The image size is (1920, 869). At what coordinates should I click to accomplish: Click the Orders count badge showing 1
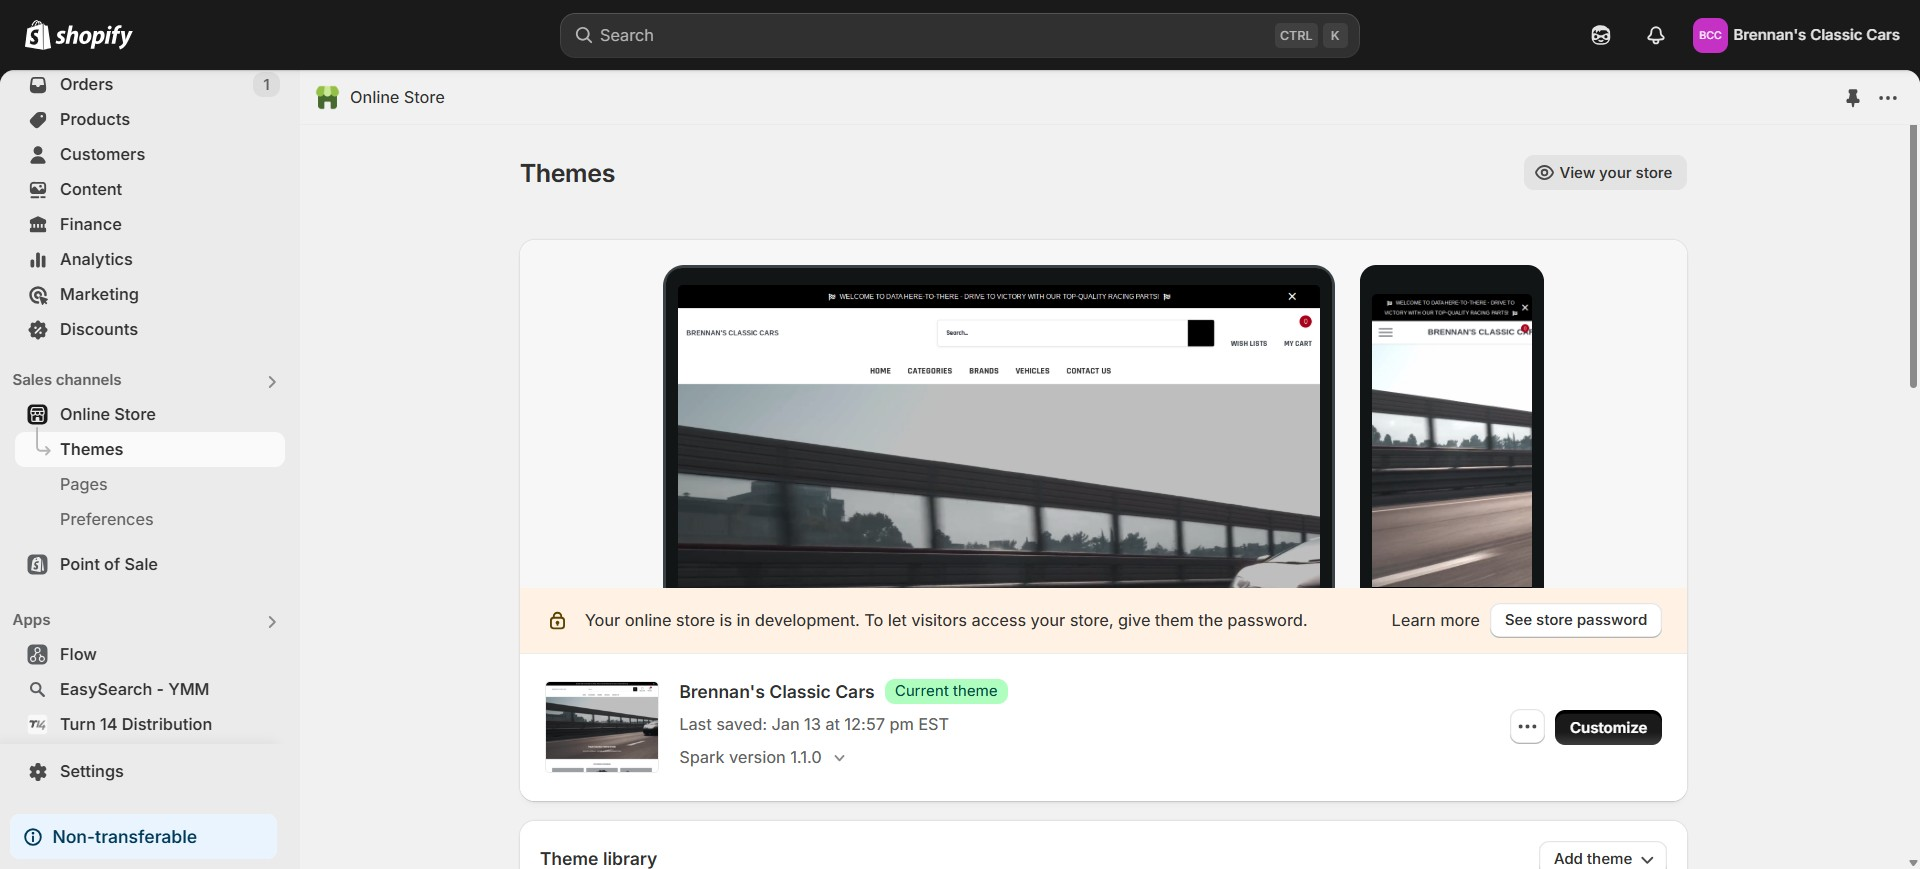(266, 85)
